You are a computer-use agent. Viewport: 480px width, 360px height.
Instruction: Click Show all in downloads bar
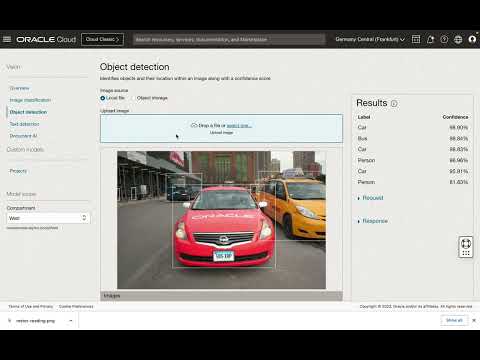click(x=454, y=320)
